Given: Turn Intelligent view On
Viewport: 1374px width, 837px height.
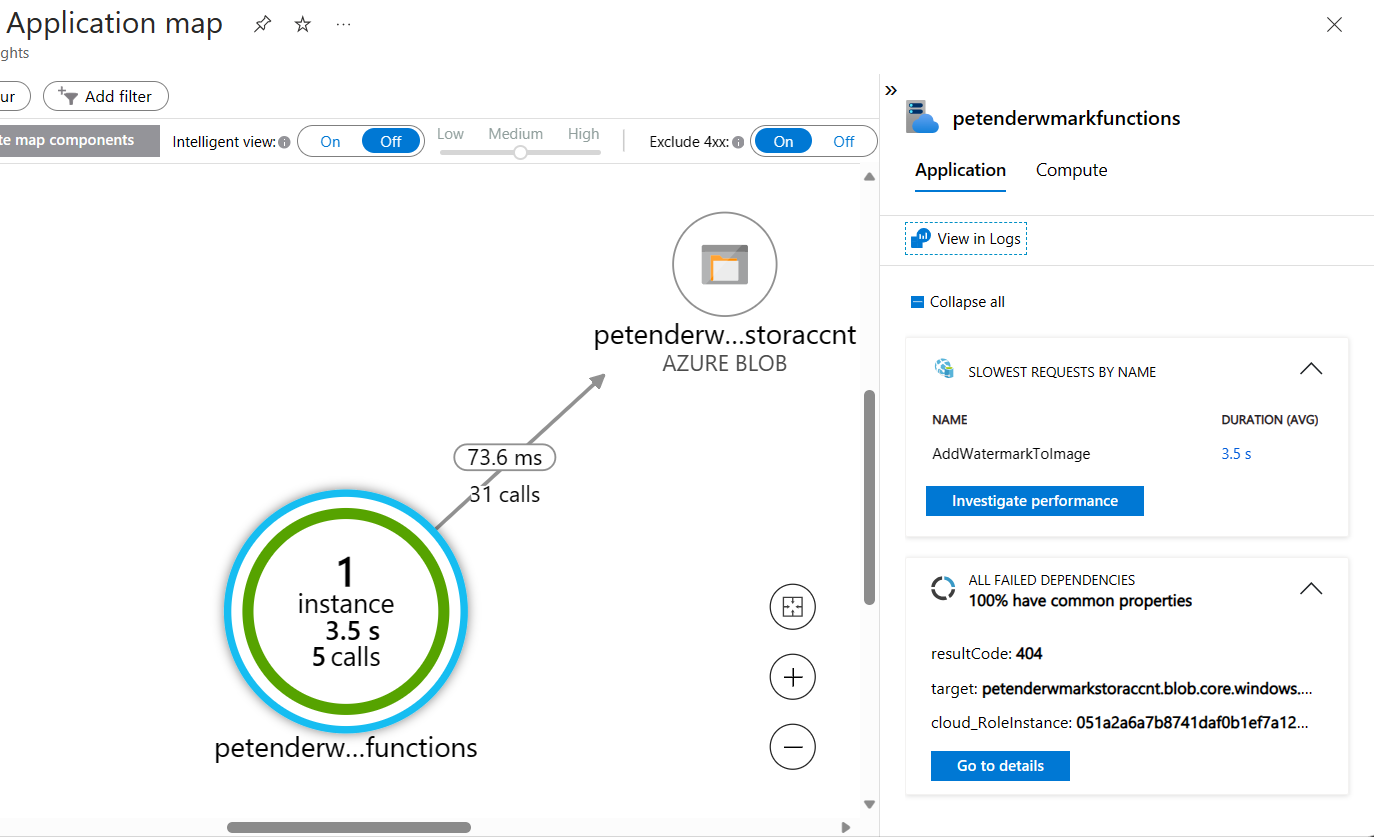Looking at the screenshot, I should (330, 141).
